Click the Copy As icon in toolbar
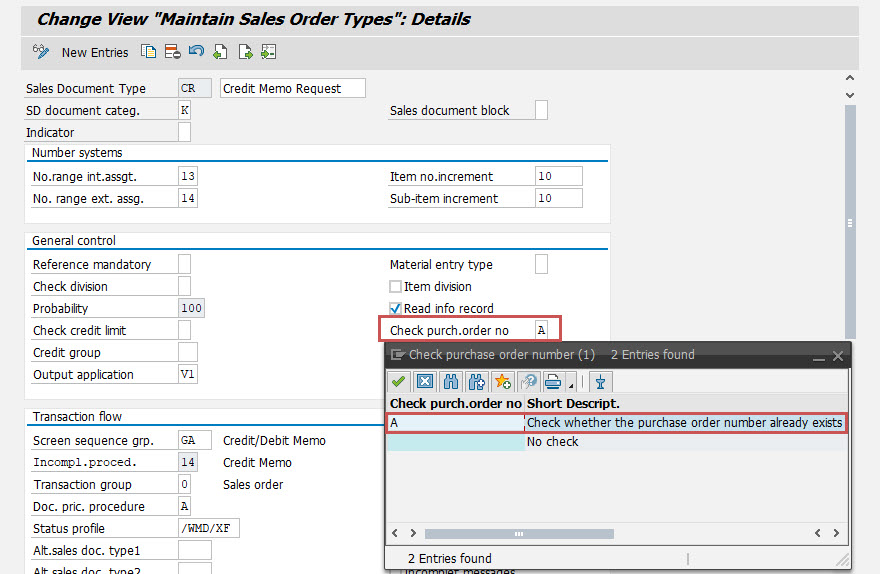 (x=149, y=52)
